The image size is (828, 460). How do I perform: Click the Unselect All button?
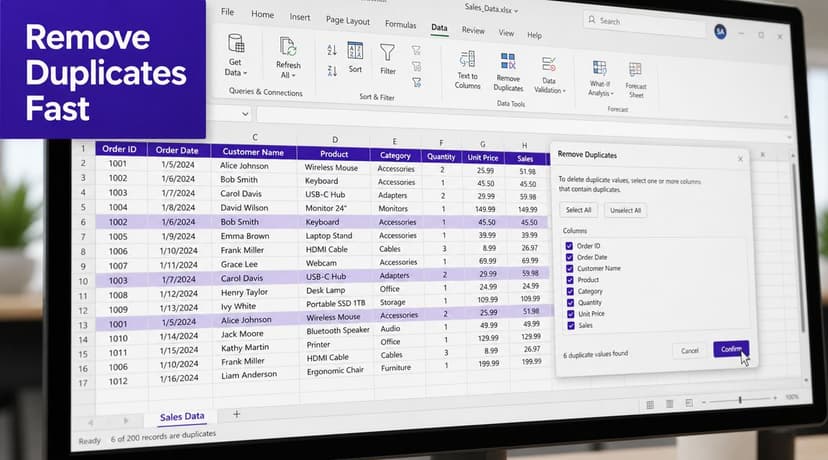tap(625, 210)
